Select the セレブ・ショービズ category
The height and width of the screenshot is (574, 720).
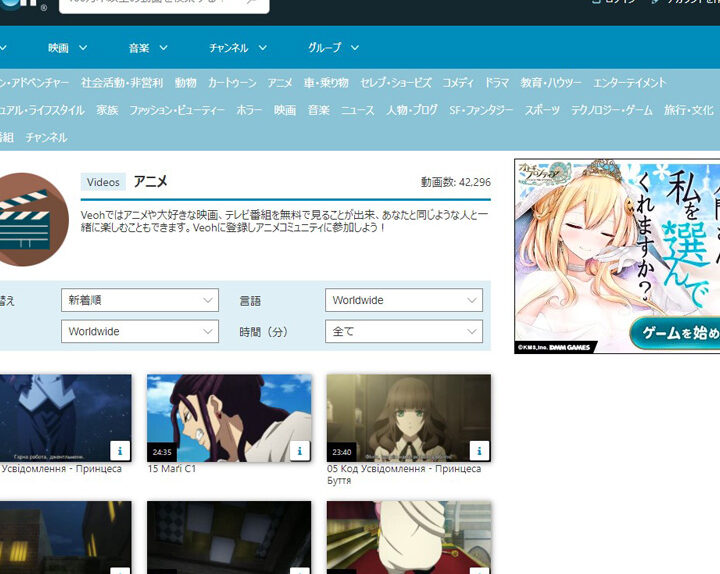tap(395, 83)
